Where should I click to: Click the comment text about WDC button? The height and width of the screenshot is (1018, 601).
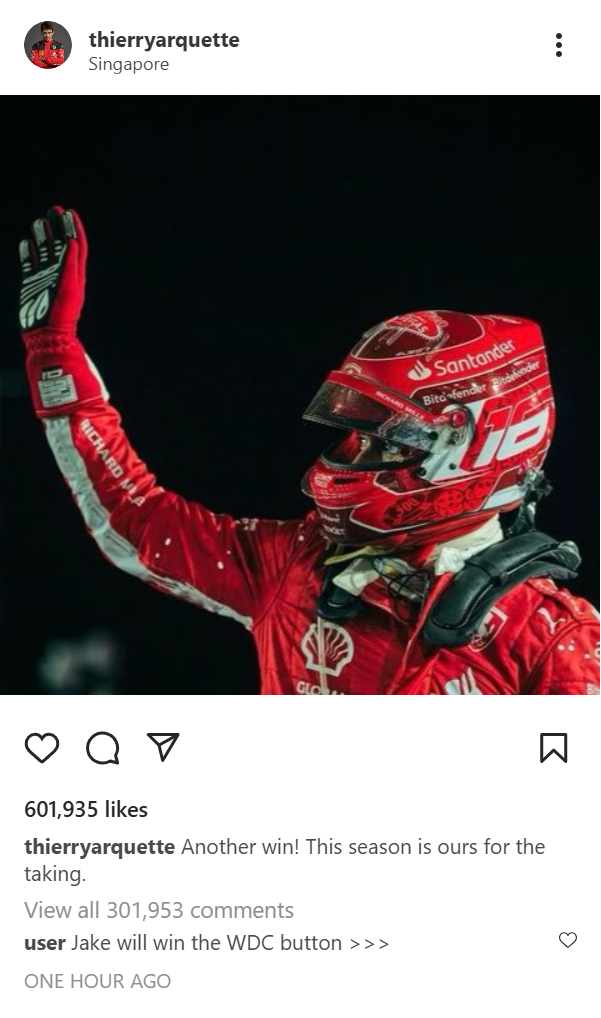point(230,943)
